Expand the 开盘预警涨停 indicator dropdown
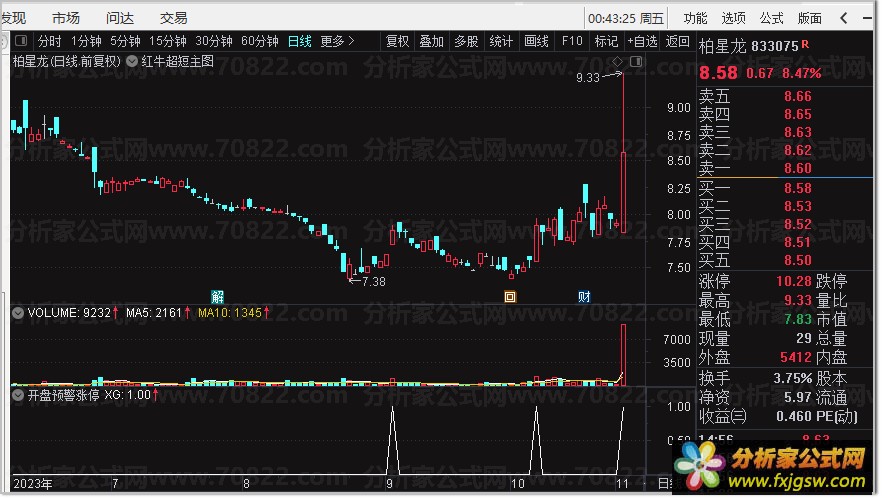 18,396
